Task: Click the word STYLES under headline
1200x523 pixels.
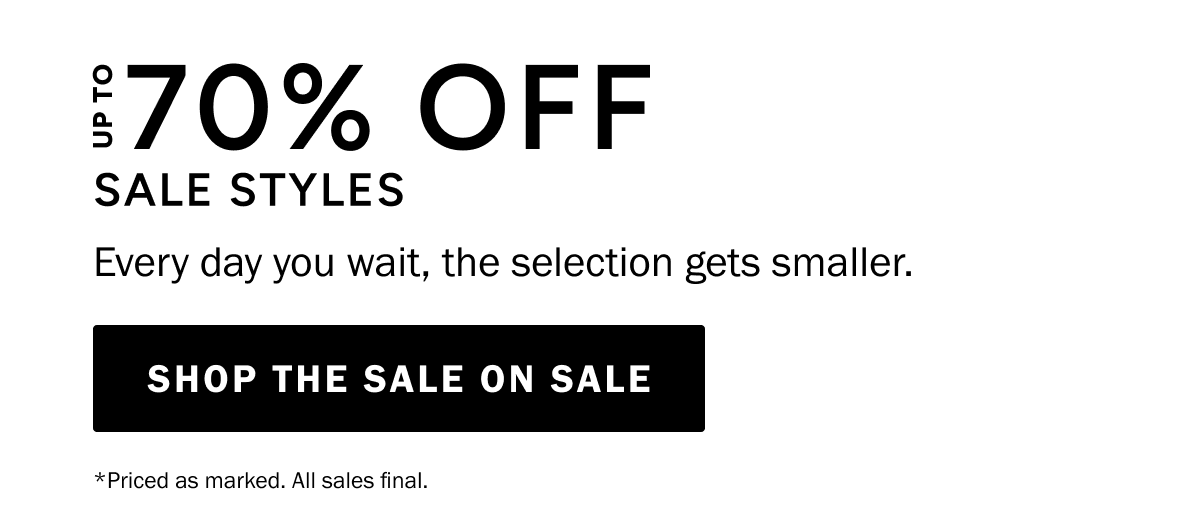Action: click(317, 190)
